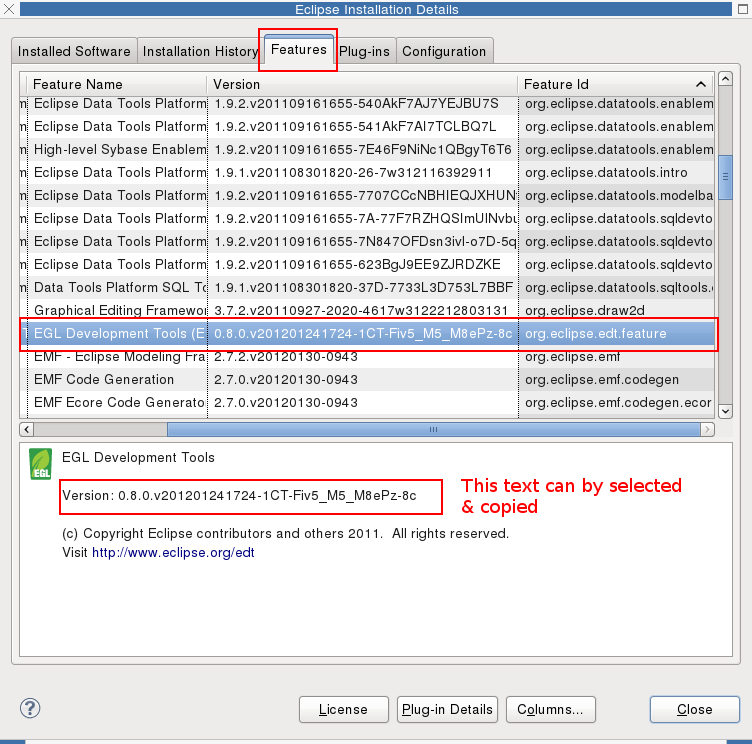
Task: Sort by the Version column header
Action: point(363,84)
